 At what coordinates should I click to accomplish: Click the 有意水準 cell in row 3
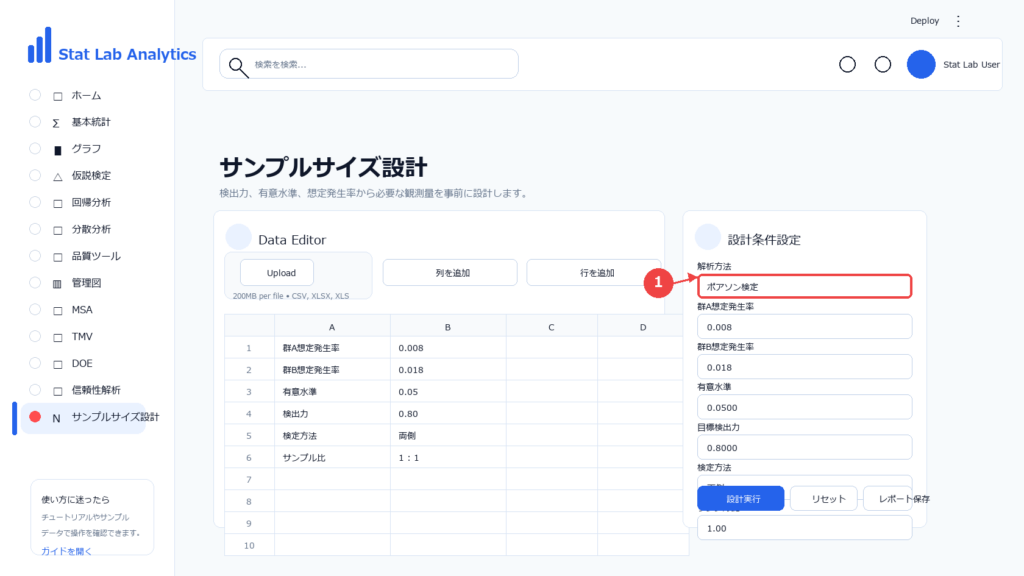point(332,392)
